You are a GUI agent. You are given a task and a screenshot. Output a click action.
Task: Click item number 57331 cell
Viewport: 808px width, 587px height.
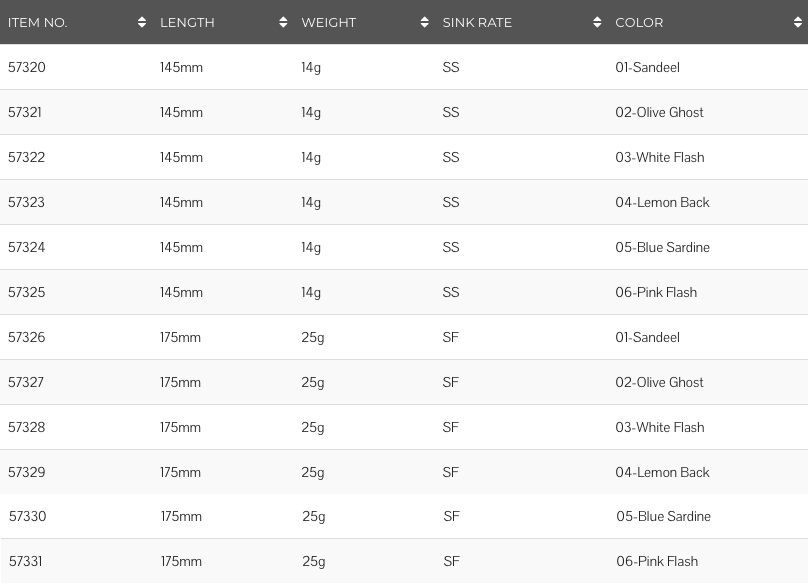tap(26, 561)
